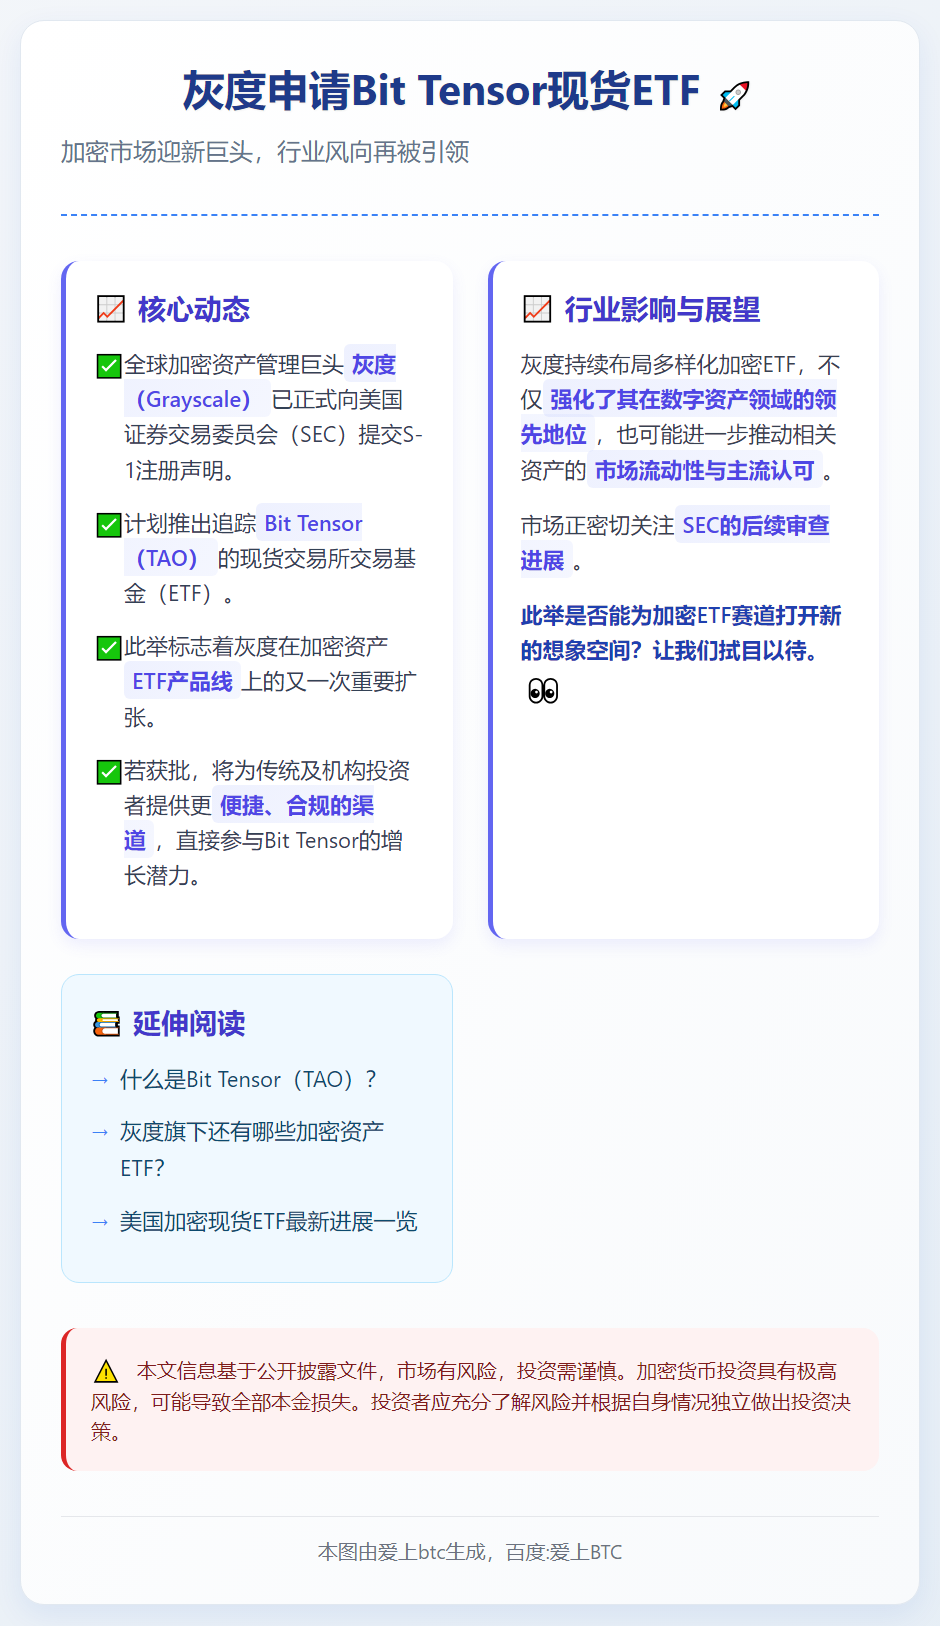Click the 延伸阅读 section heading
The width and height of the screenshot is (940, 1626).
click(x=189, y=1023)
